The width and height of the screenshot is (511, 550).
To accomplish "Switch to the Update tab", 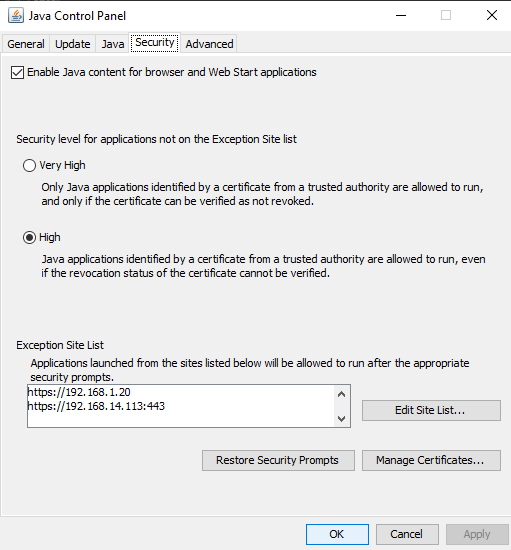I will pyautogui.click(x=73, y=44).
